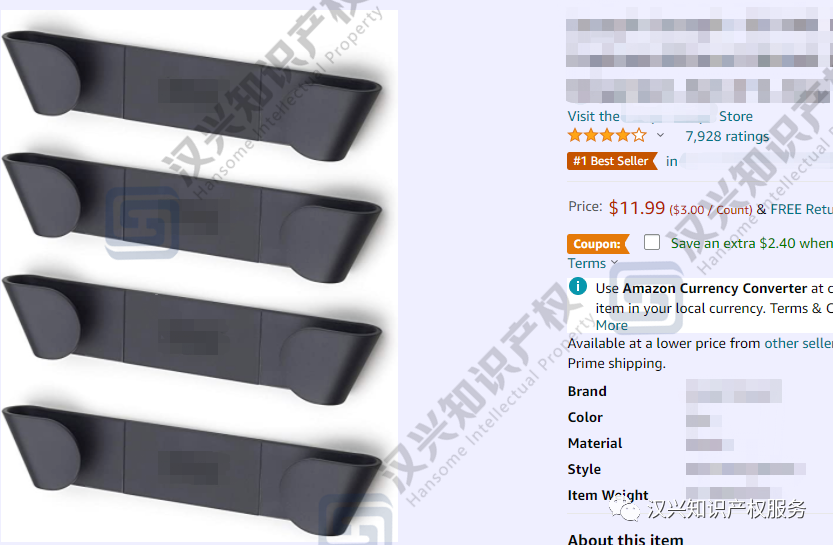Click the orange Coupon badge
Viewport: 833px width, 545px height.
click(598, 244)
